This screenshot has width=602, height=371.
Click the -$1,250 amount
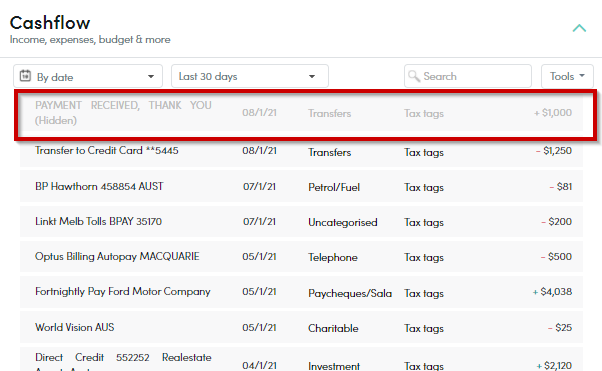pyautogui.click(x=554, y=151)
